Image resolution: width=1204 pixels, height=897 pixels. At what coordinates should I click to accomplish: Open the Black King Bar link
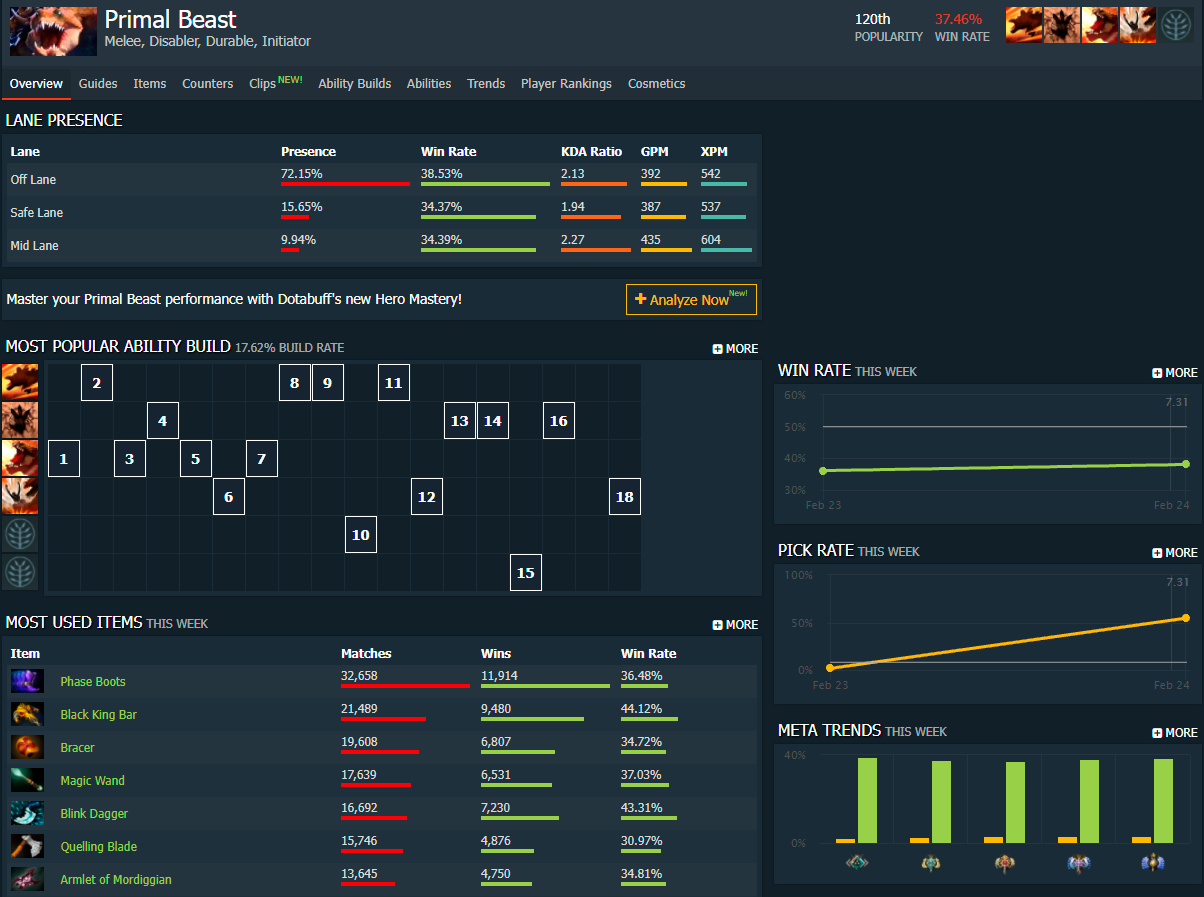tap(99, 715)
